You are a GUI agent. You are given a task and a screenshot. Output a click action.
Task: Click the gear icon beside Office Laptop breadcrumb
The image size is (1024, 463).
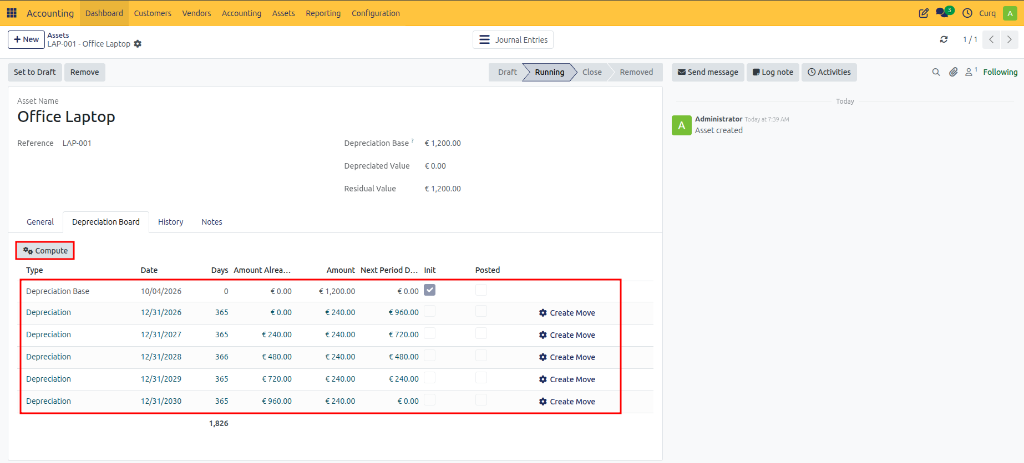137,44
